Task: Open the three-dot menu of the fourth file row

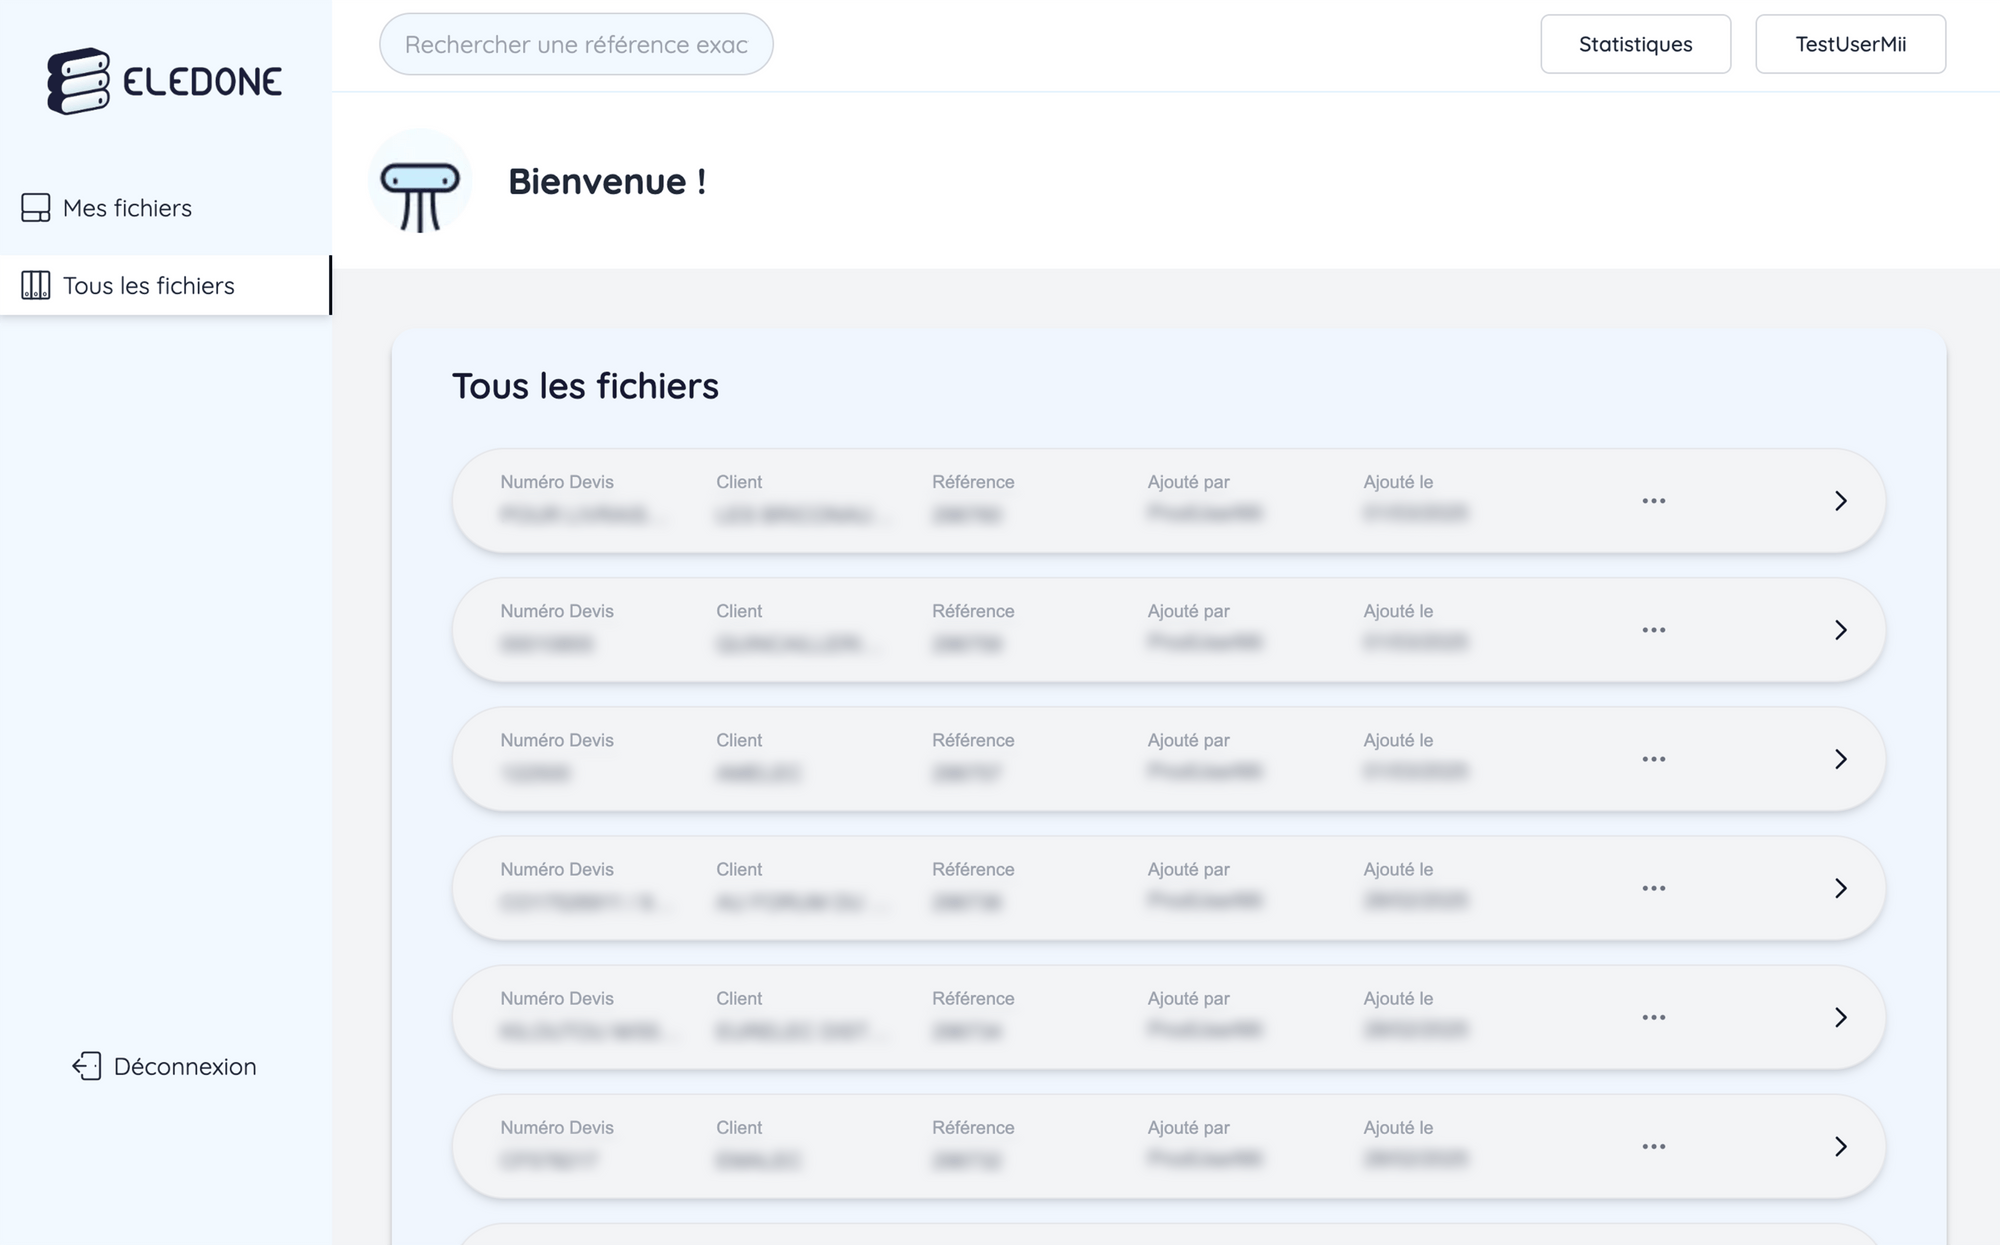Action: [1654, 888]
